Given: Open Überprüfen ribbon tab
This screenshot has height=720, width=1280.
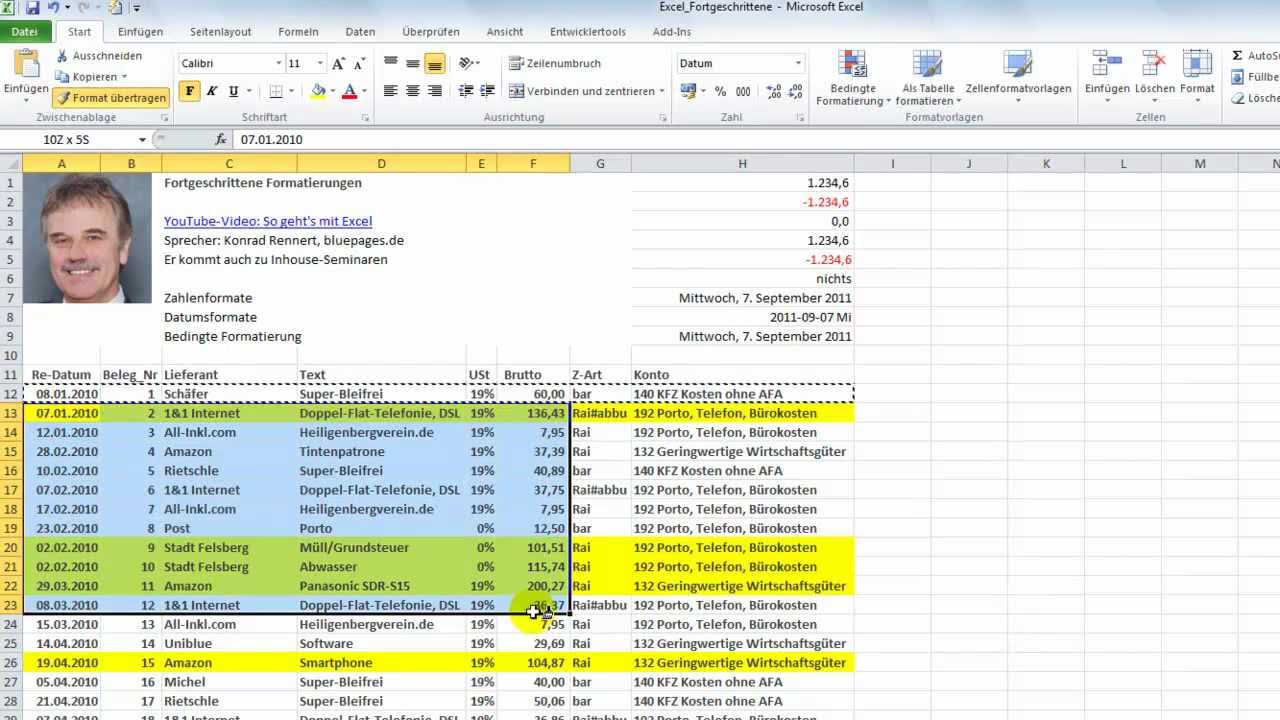Looking at the screenshot, I should (x=431, y=32).
